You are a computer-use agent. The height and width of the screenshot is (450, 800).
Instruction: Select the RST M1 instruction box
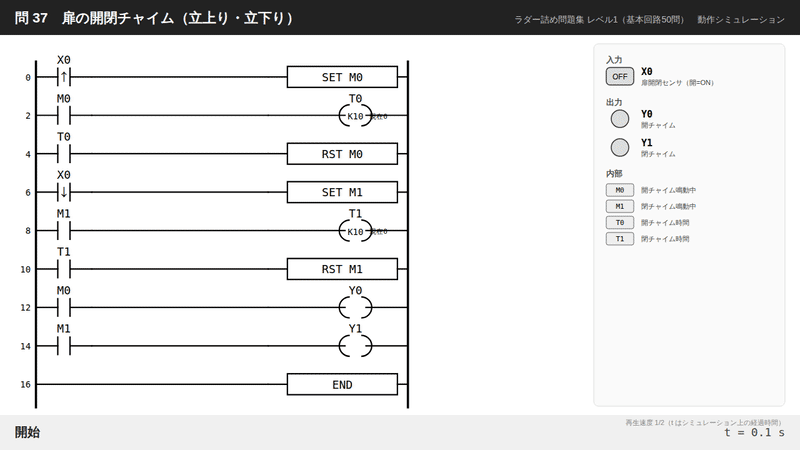click(x=342, y=269)
